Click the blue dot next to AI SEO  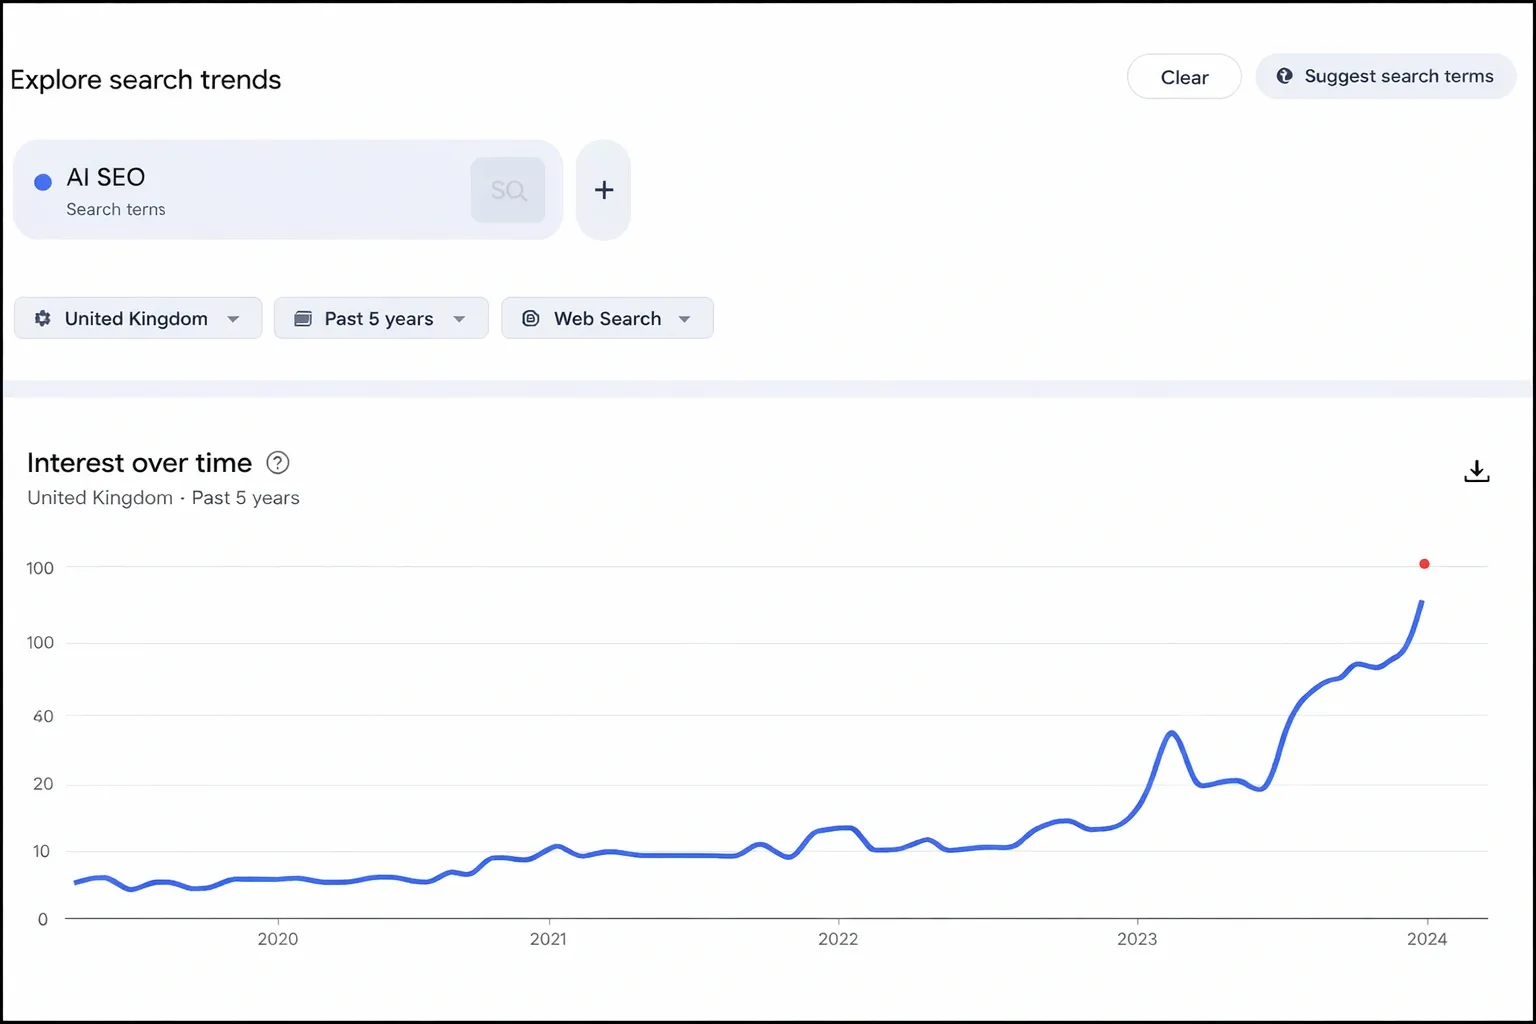tap(43, 182)
